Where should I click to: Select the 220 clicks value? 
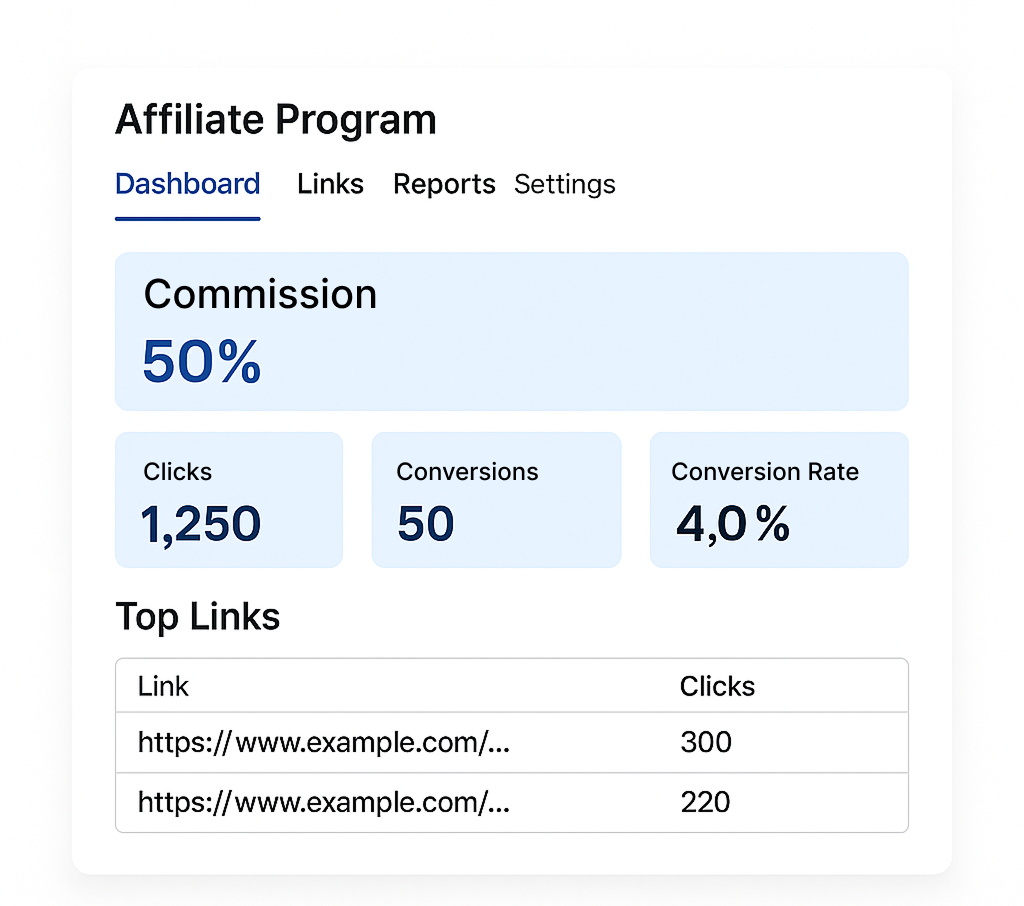(x=706, y=803)
